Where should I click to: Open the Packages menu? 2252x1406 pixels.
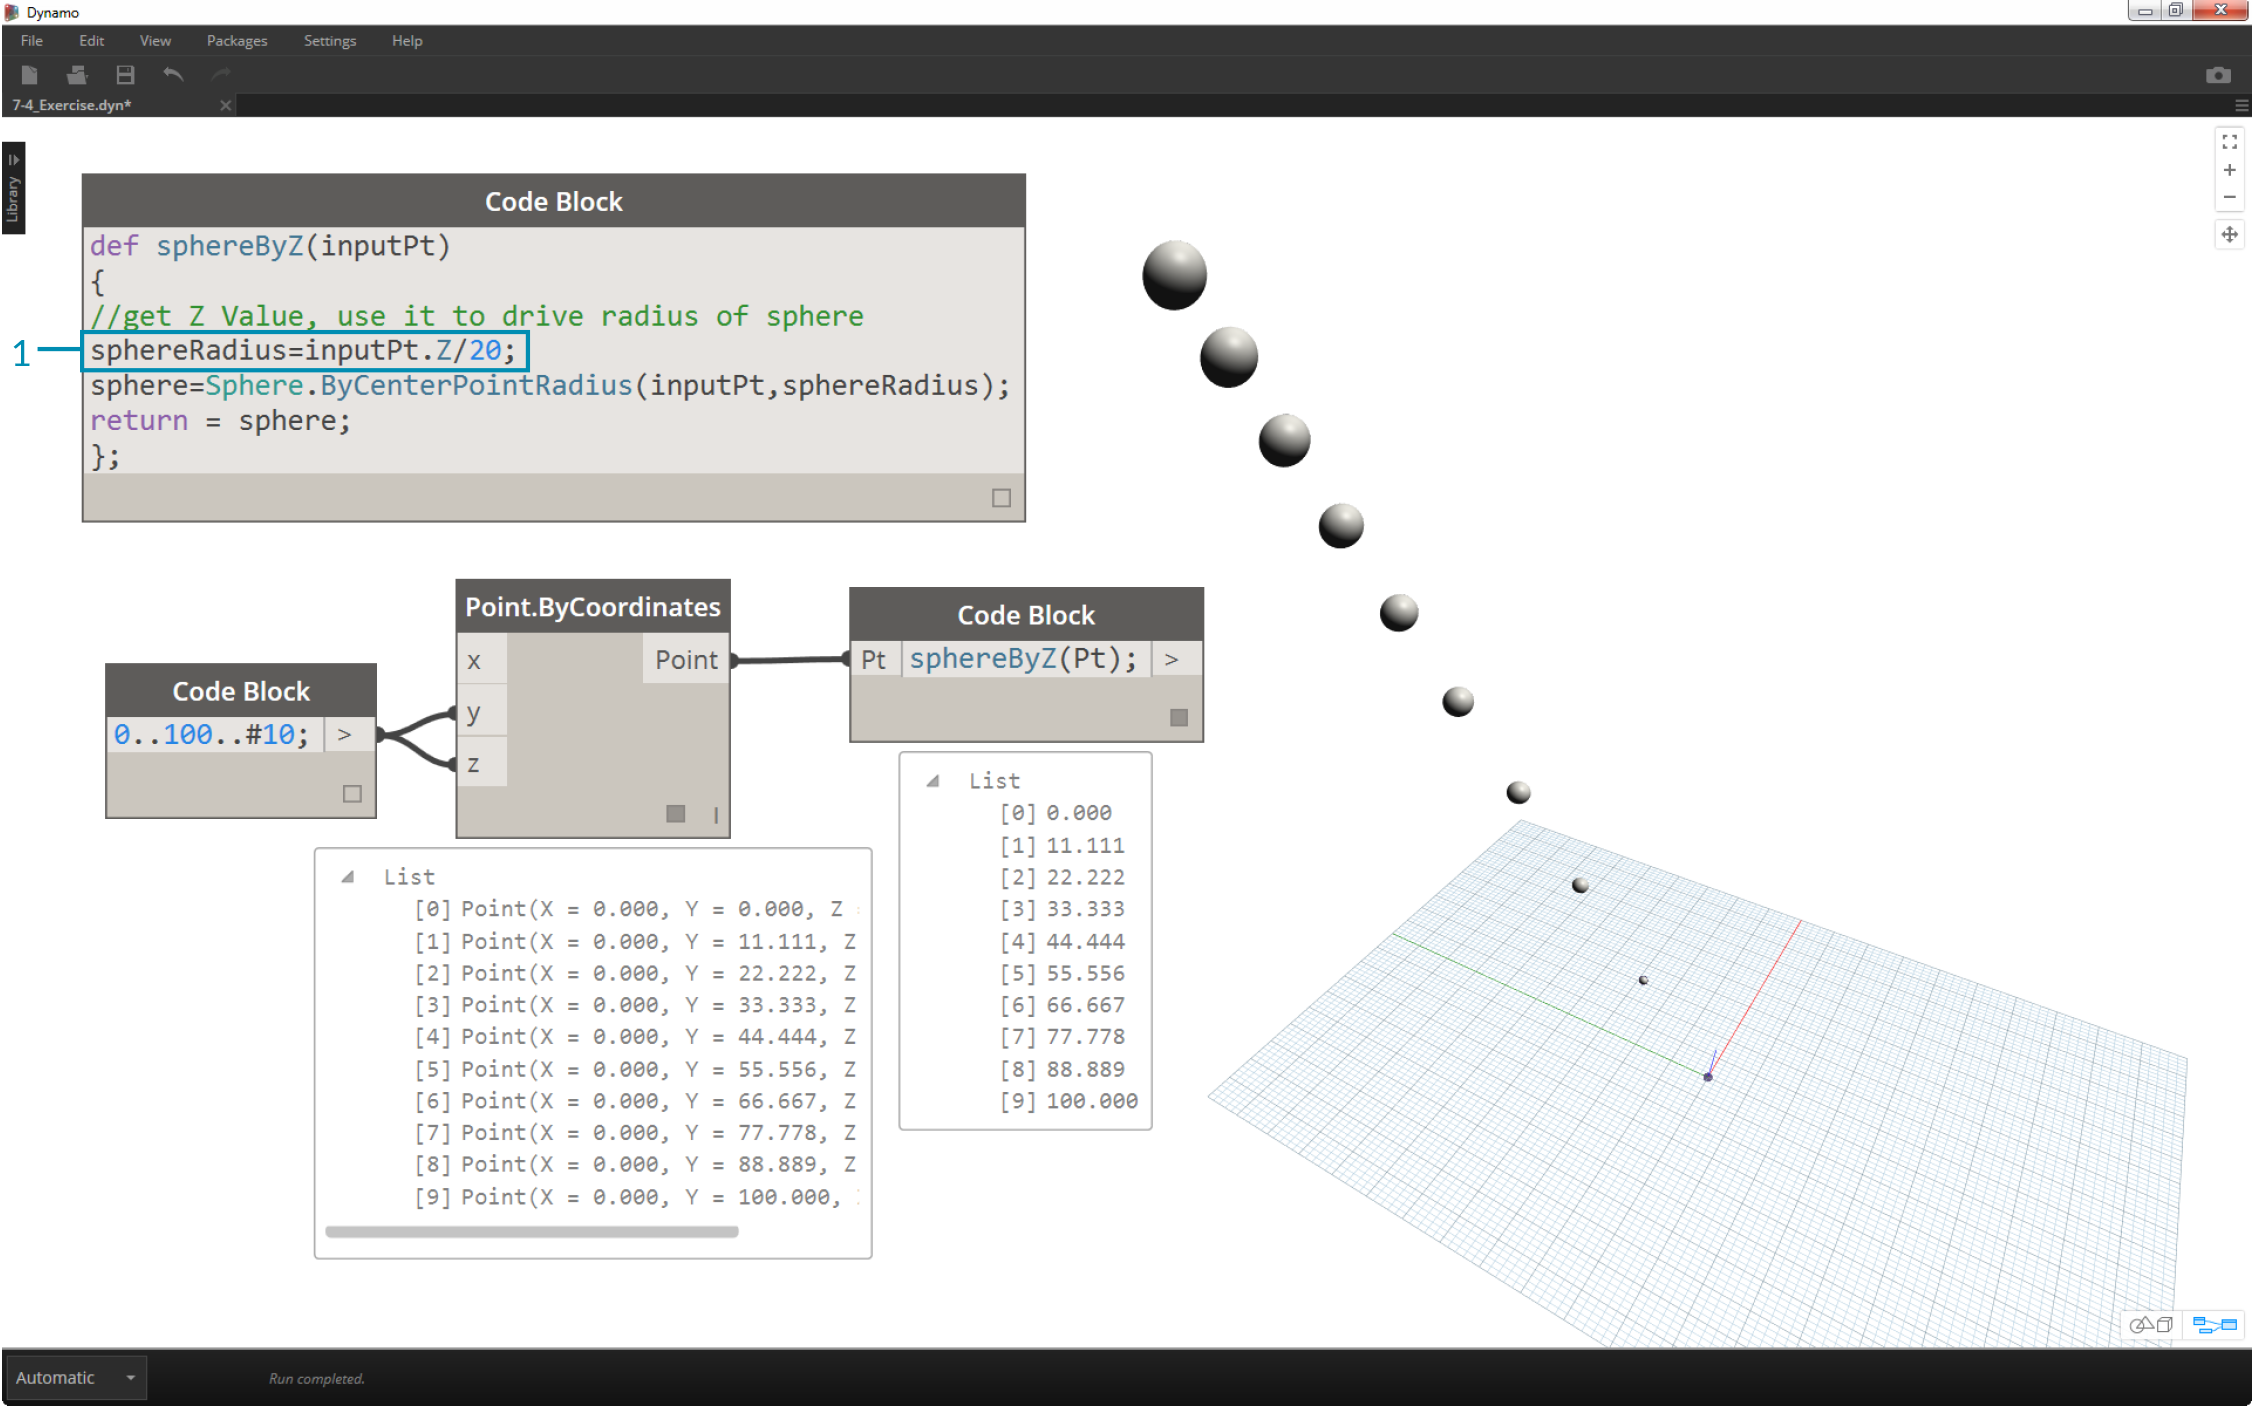(237, 40)
